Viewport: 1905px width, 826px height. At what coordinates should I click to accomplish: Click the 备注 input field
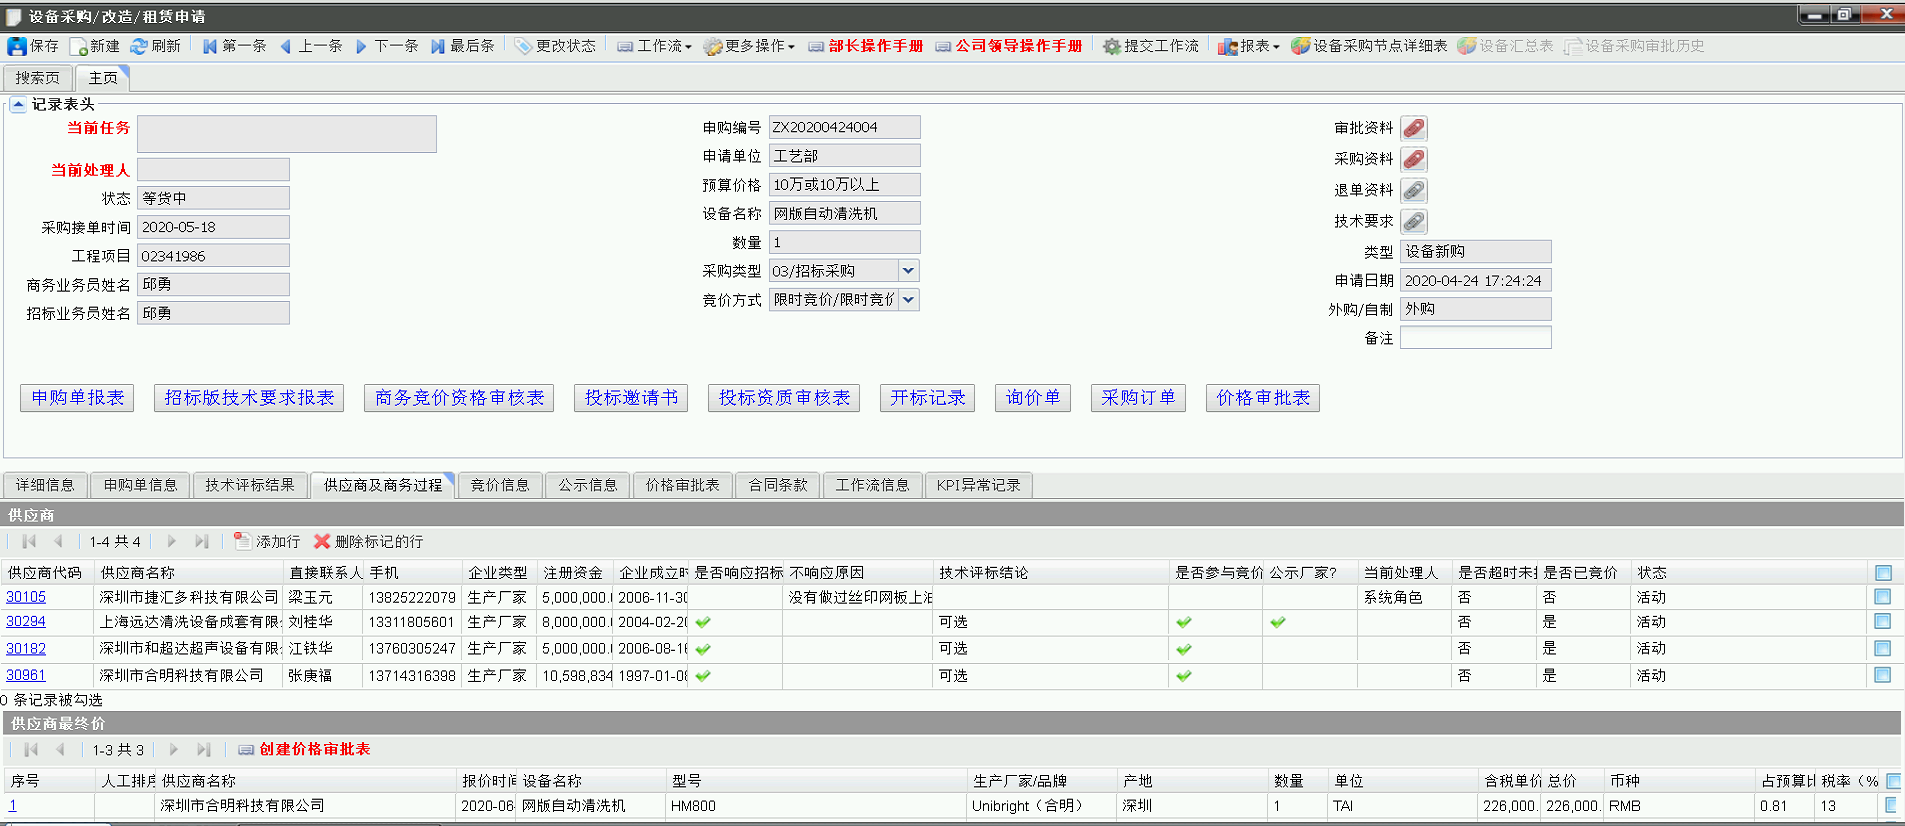(1475, 338)
